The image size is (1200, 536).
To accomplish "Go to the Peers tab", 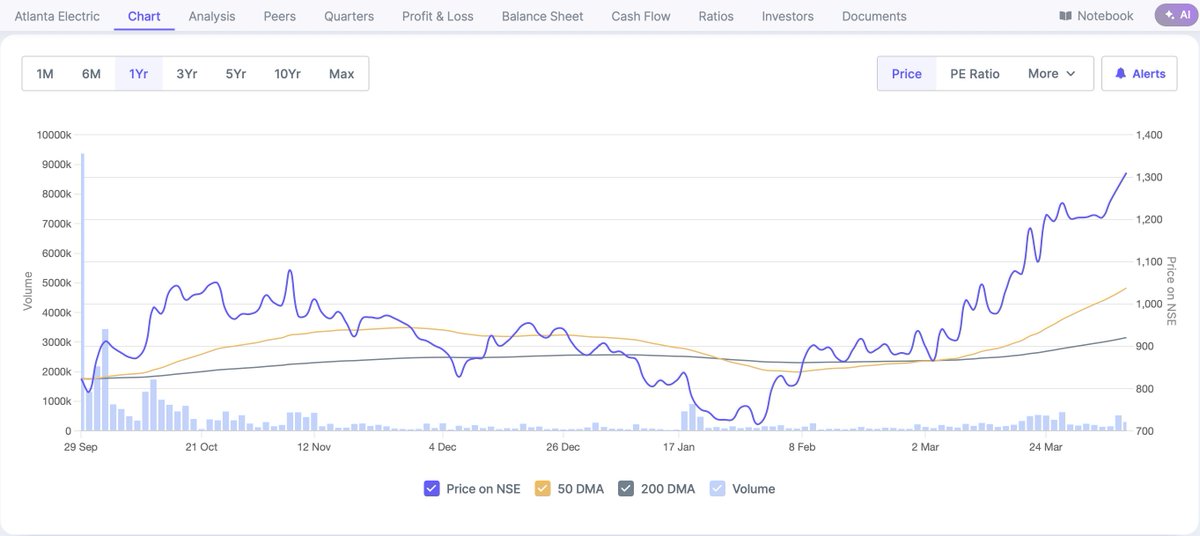I will point(280,16).
